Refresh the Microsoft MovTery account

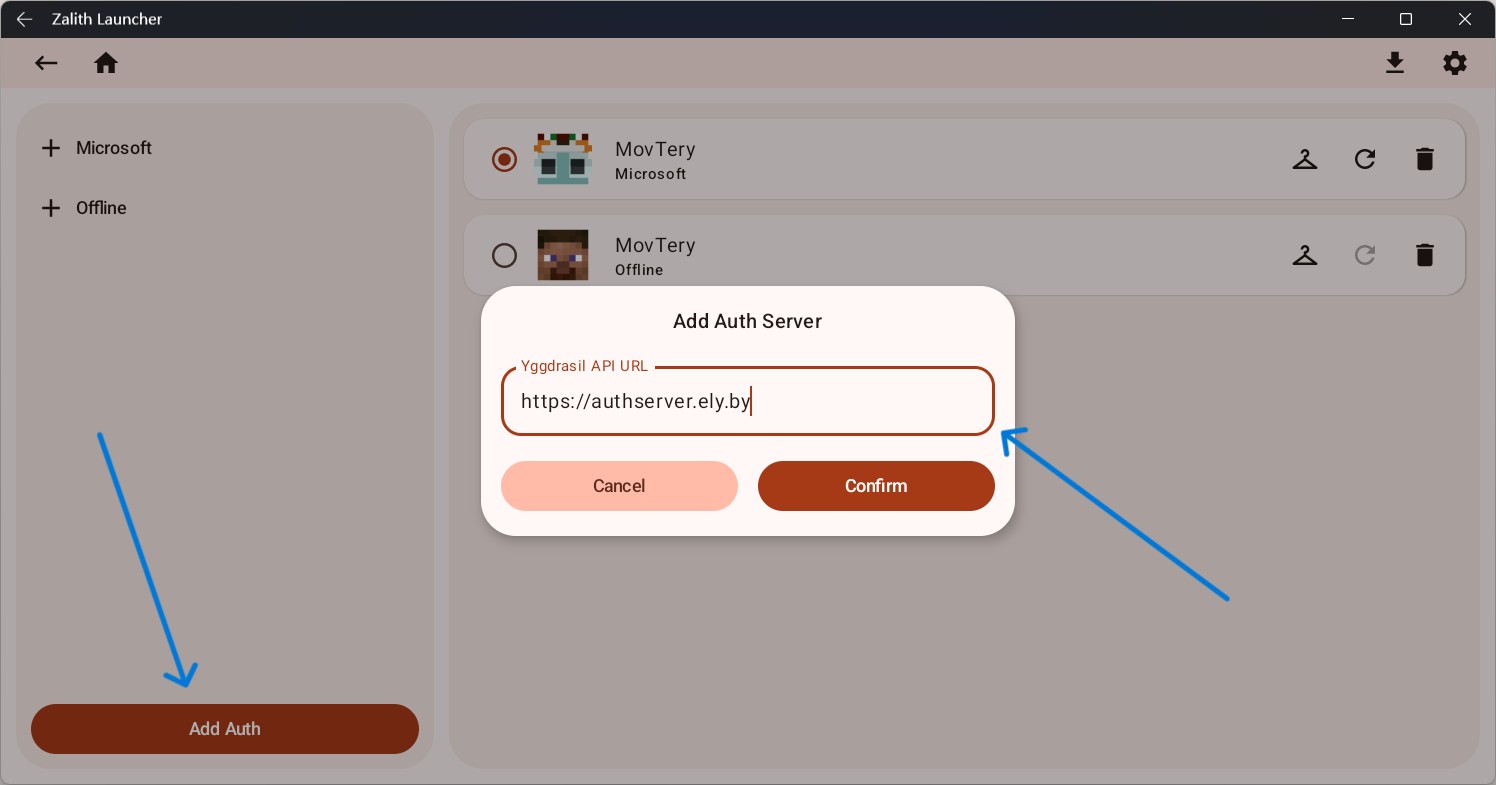point(1365,159)
